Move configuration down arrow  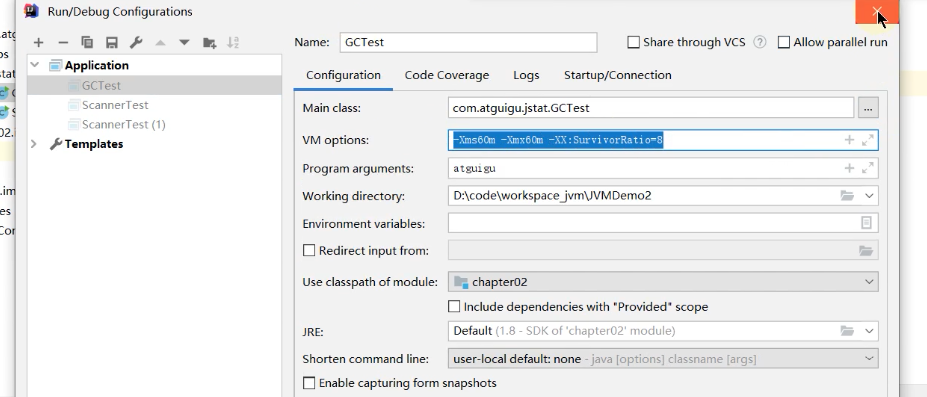click(184, 43)
